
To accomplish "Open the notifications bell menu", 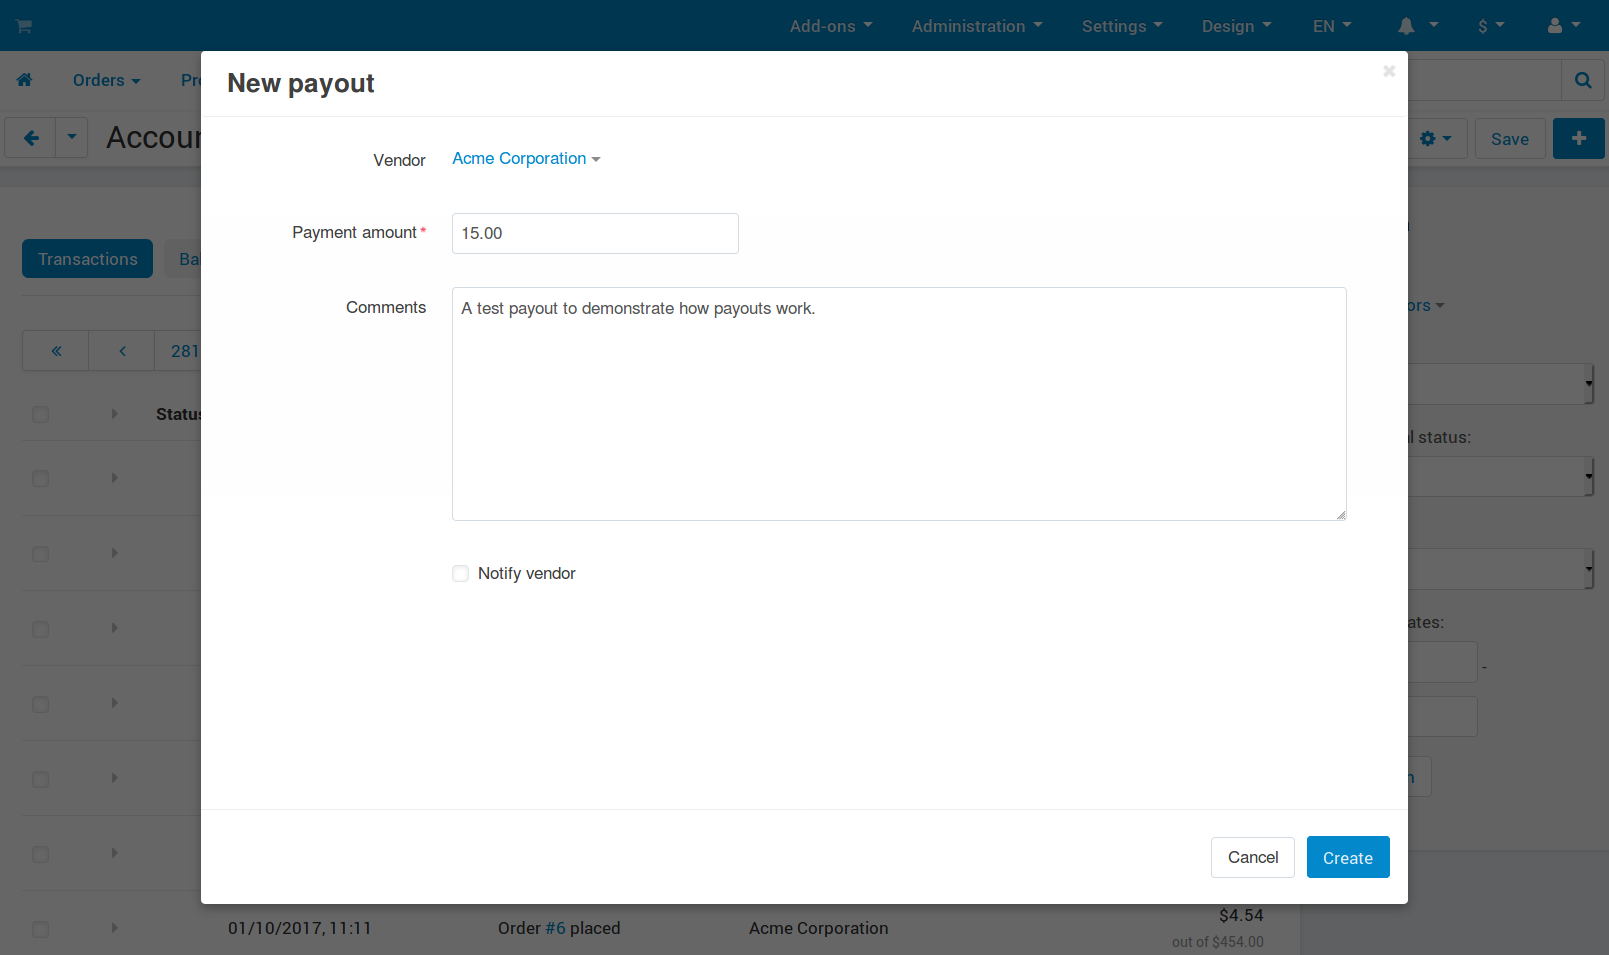I will 1418,26.
